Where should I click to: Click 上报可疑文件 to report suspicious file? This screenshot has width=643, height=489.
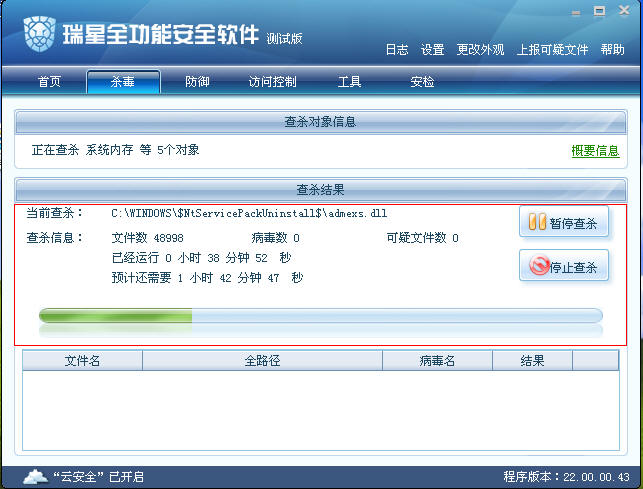point(552,50)
